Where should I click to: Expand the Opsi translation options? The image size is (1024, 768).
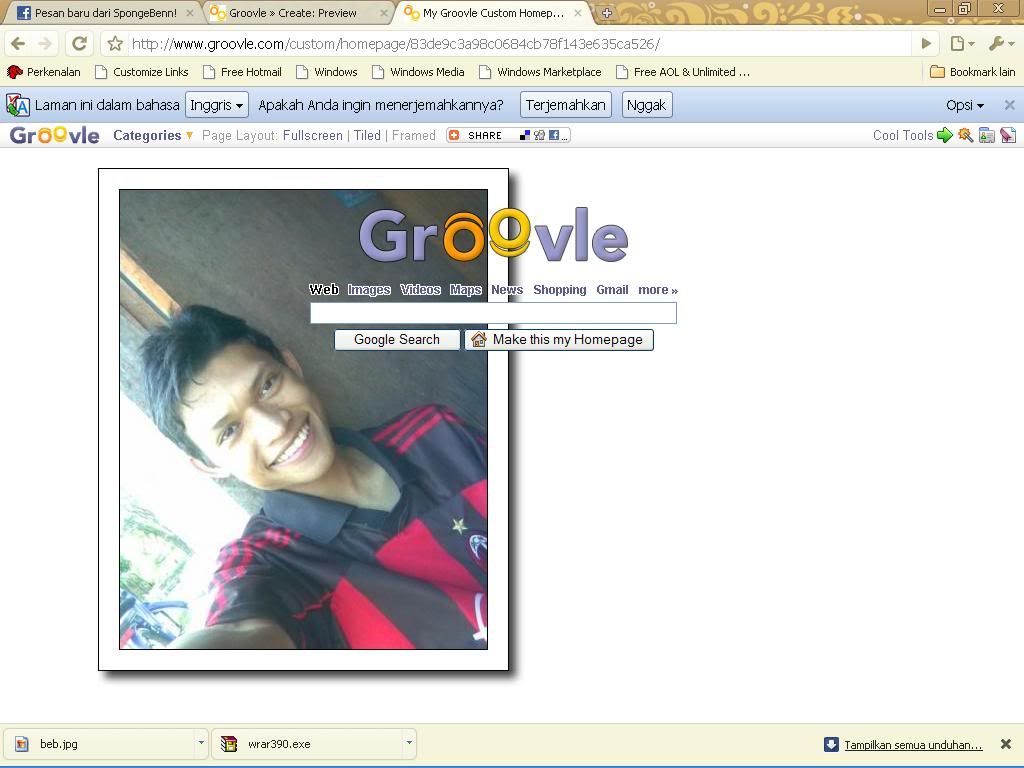(965, 105)
